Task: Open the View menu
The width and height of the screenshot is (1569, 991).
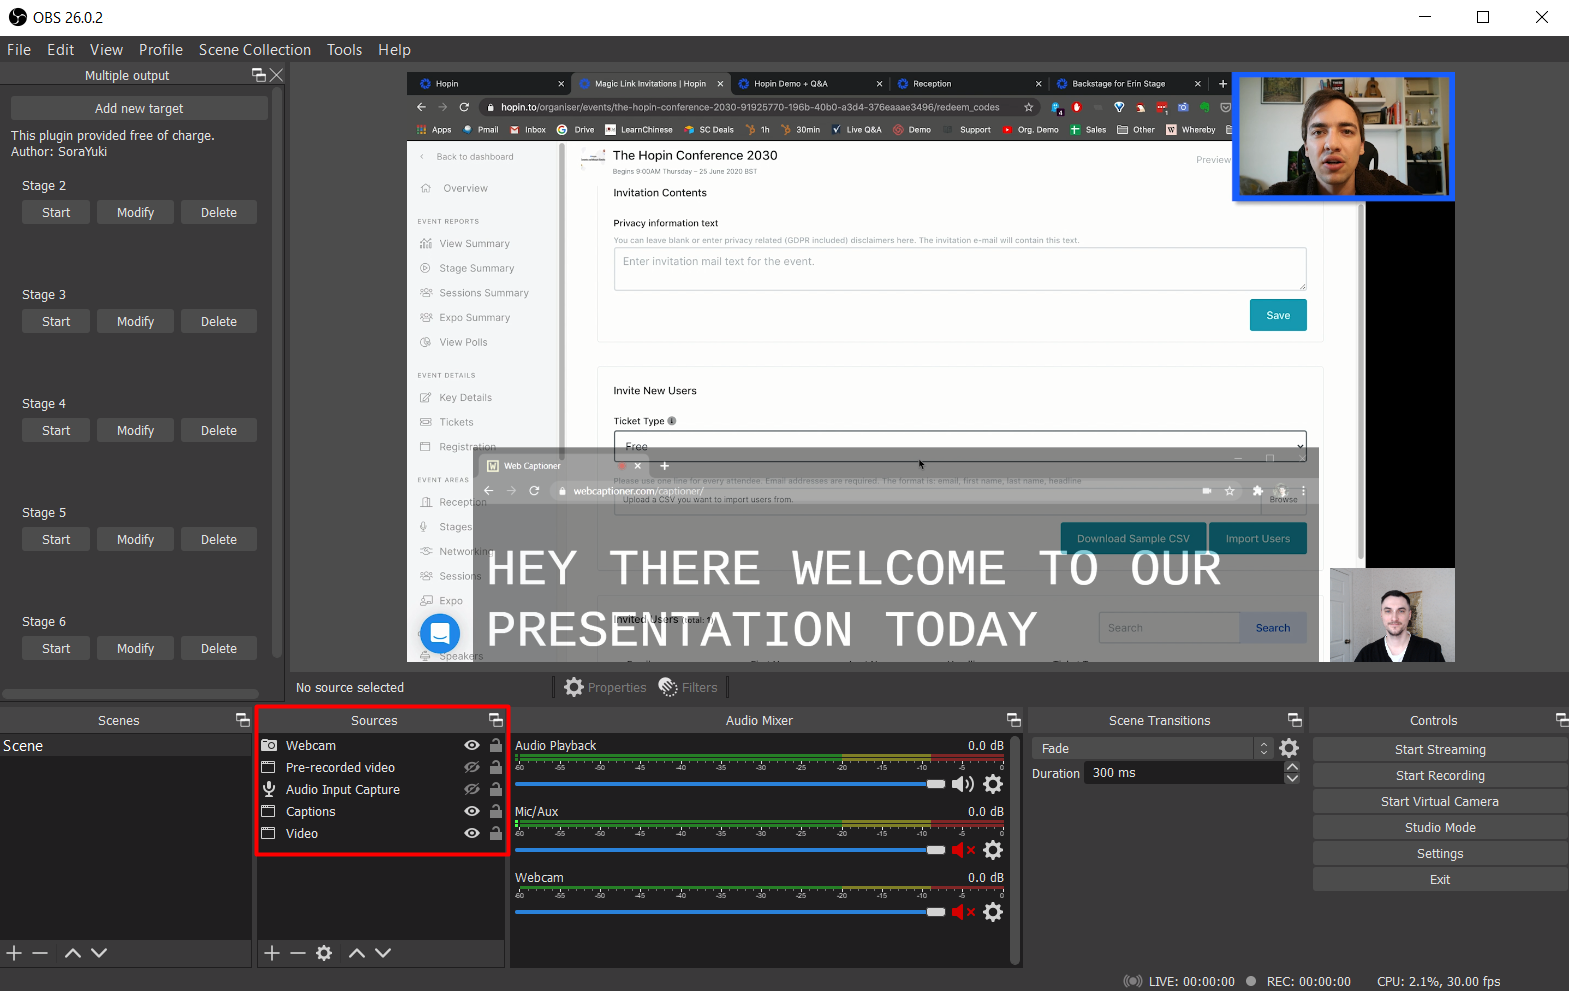Action: (x=106, y=49)
